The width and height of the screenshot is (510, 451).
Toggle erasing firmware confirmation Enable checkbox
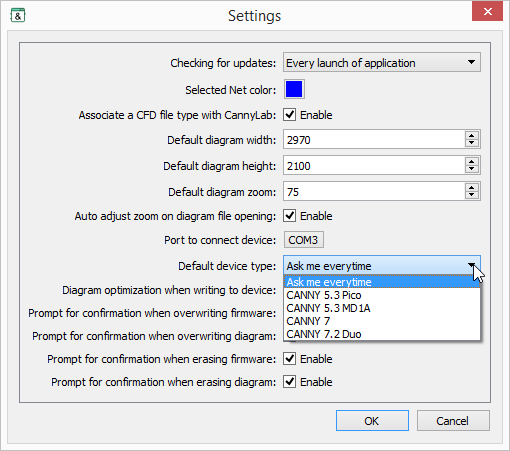[289, 359]
